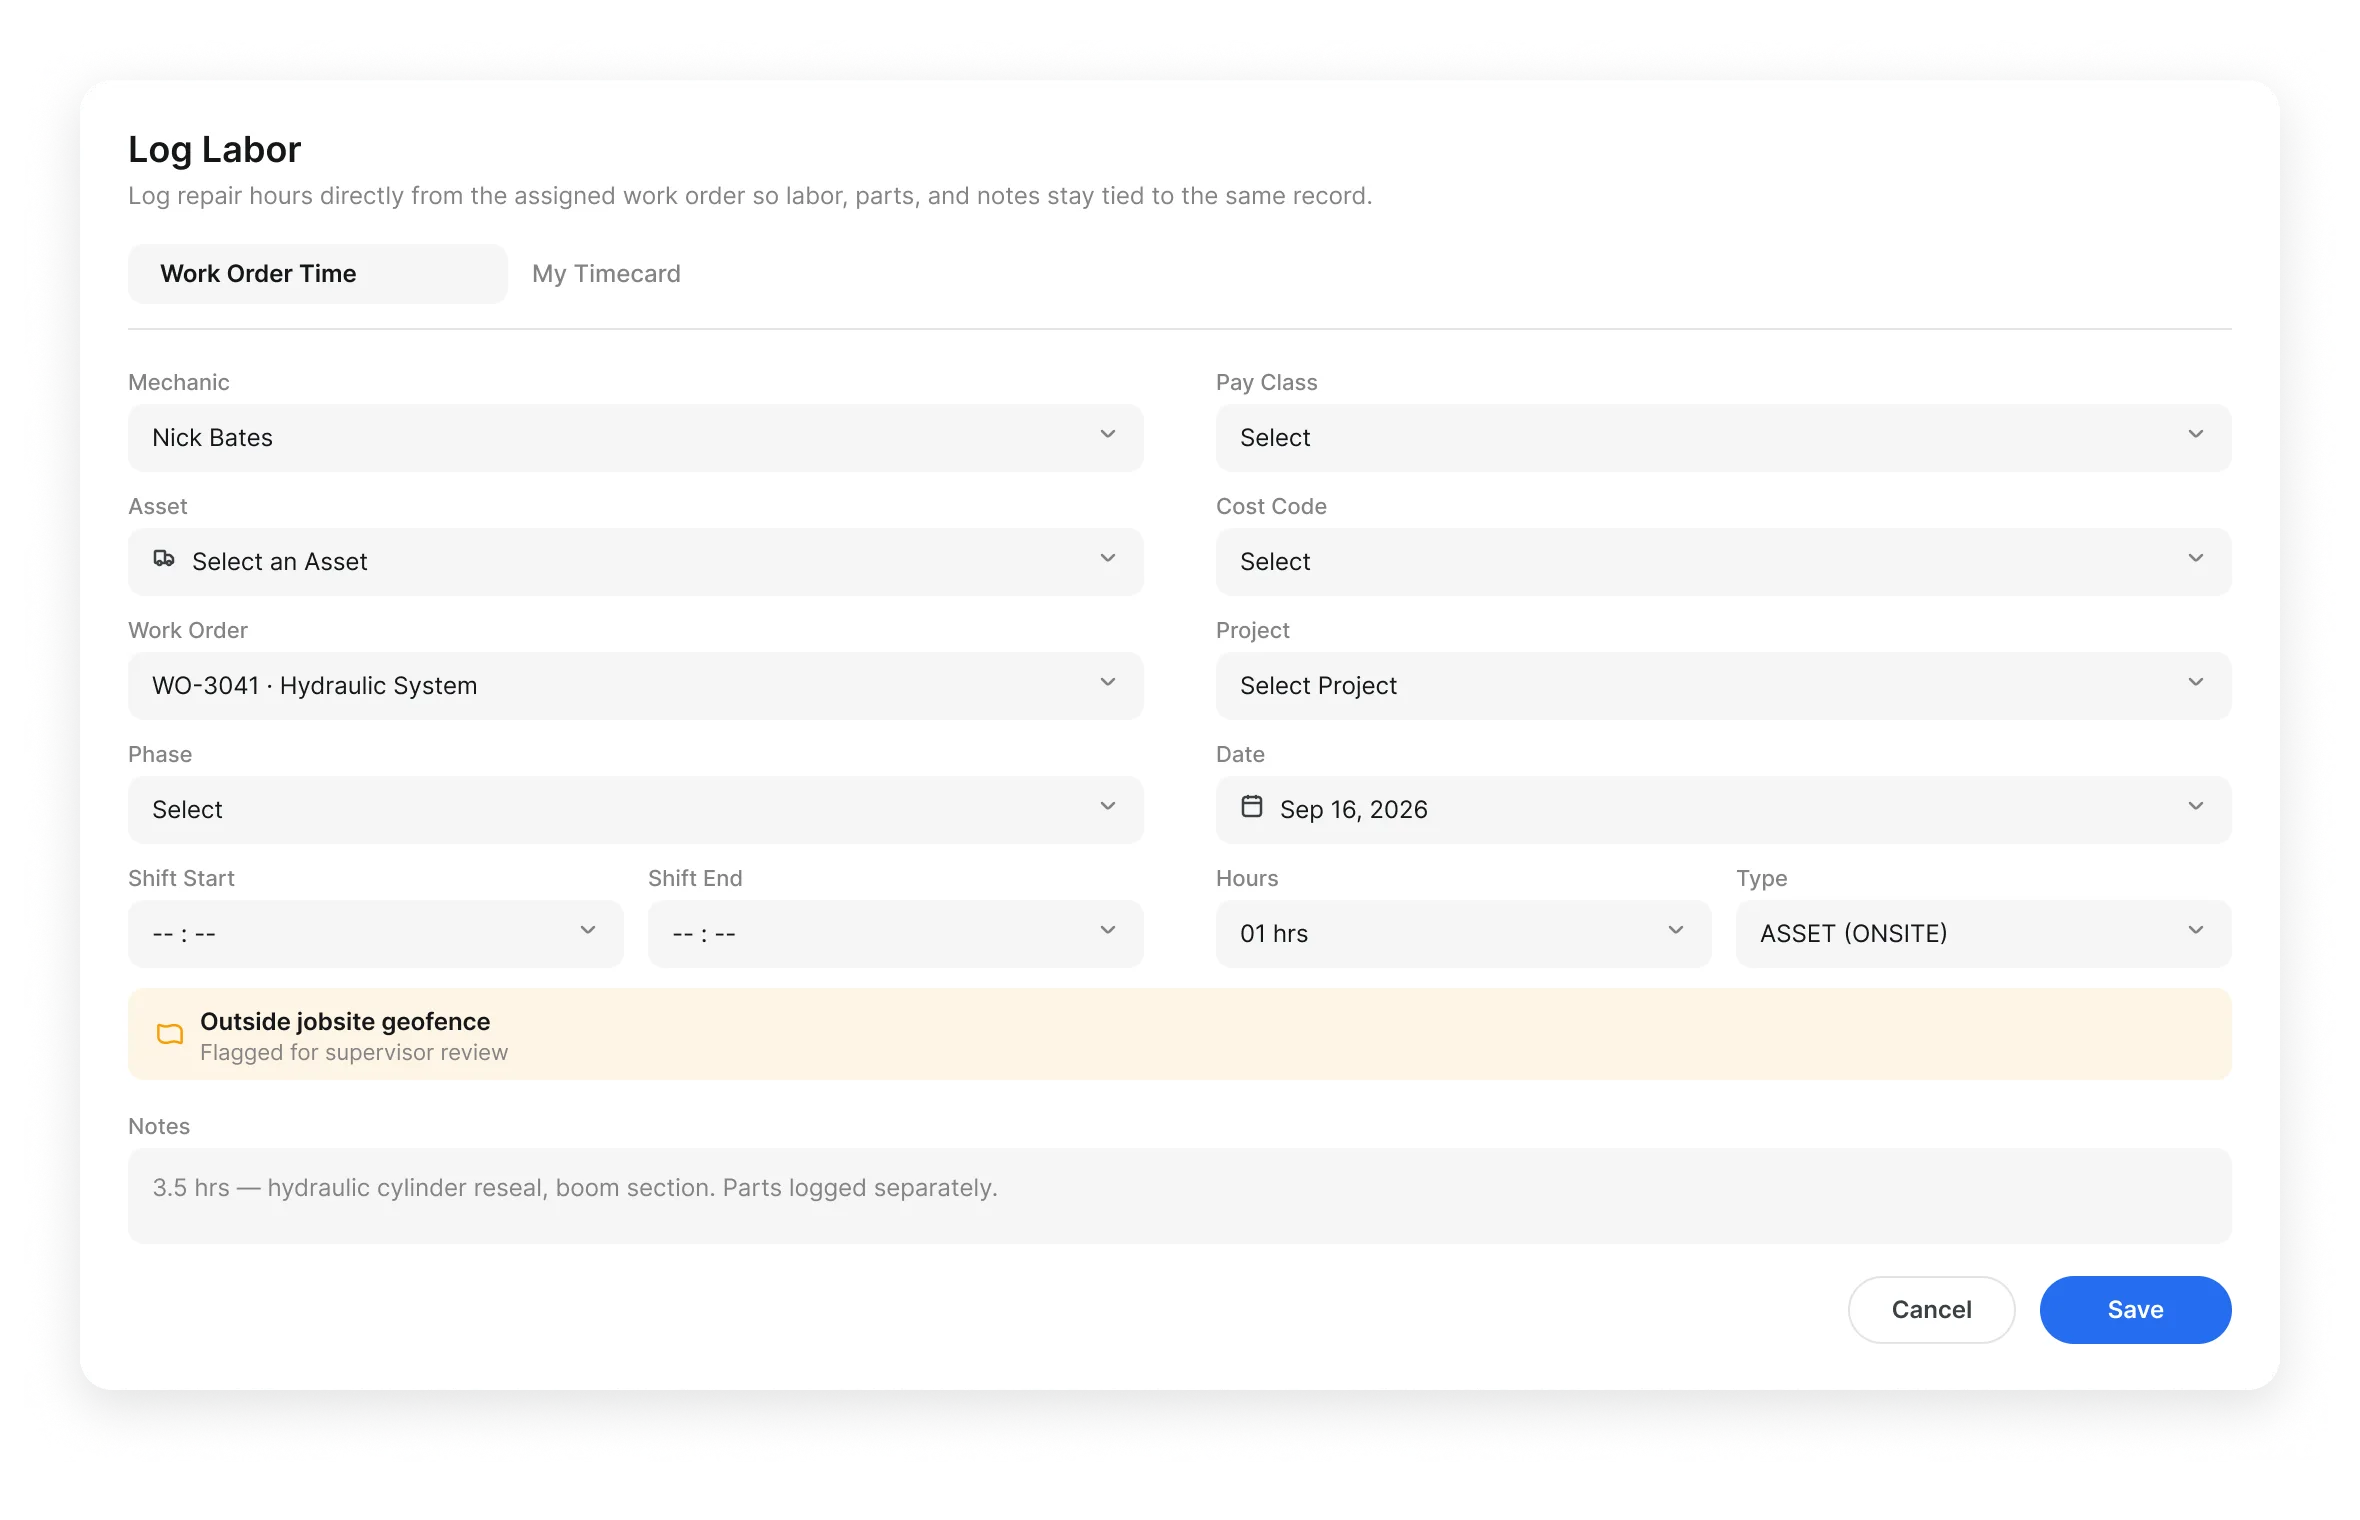Click into the Notes text field
The image size is (2360, 1520).
point(1180,1196)
